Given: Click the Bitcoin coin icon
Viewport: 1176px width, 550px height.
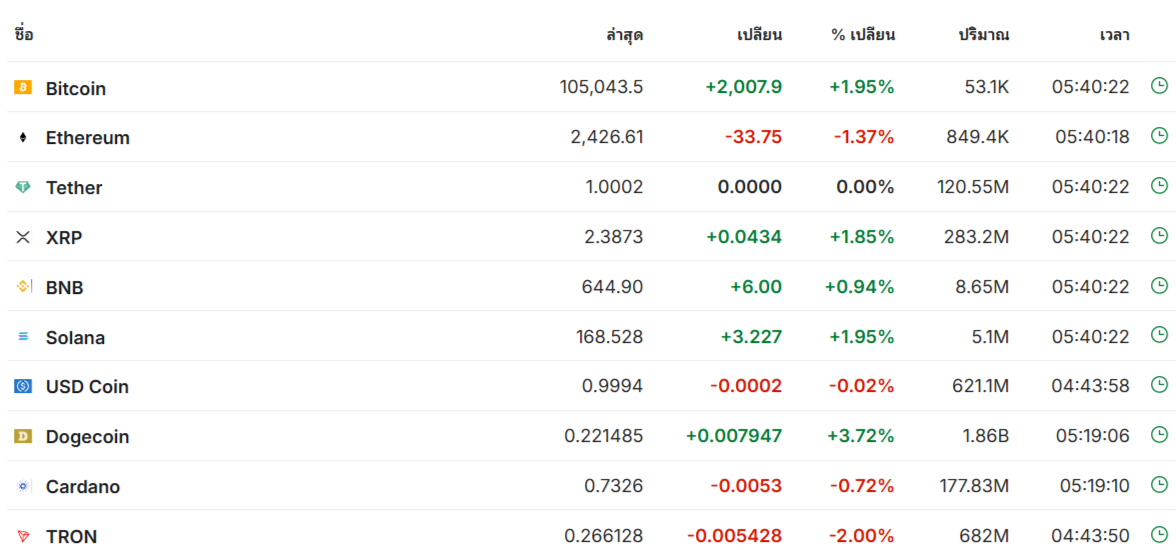Looking at the screenshot, I should pyautogui.click(x=23, y=88).
